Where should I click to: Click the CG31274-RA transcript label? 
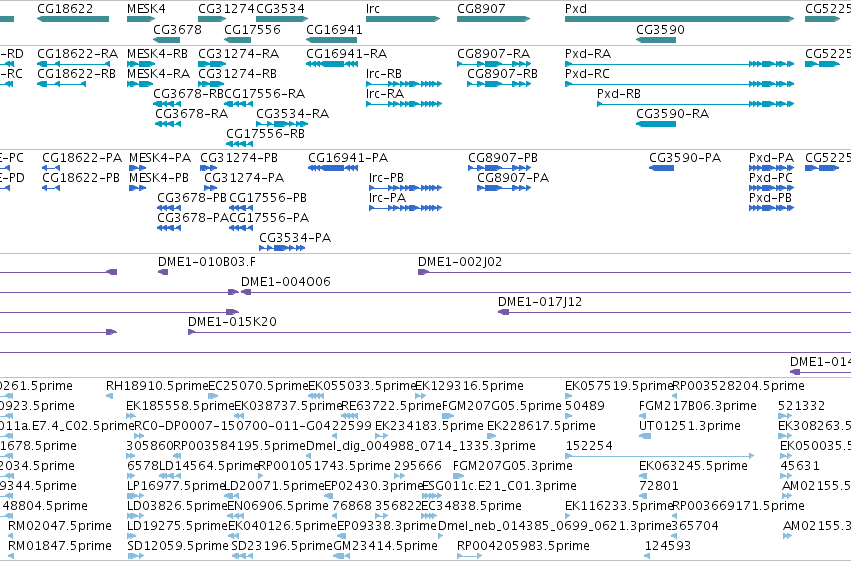239,54
